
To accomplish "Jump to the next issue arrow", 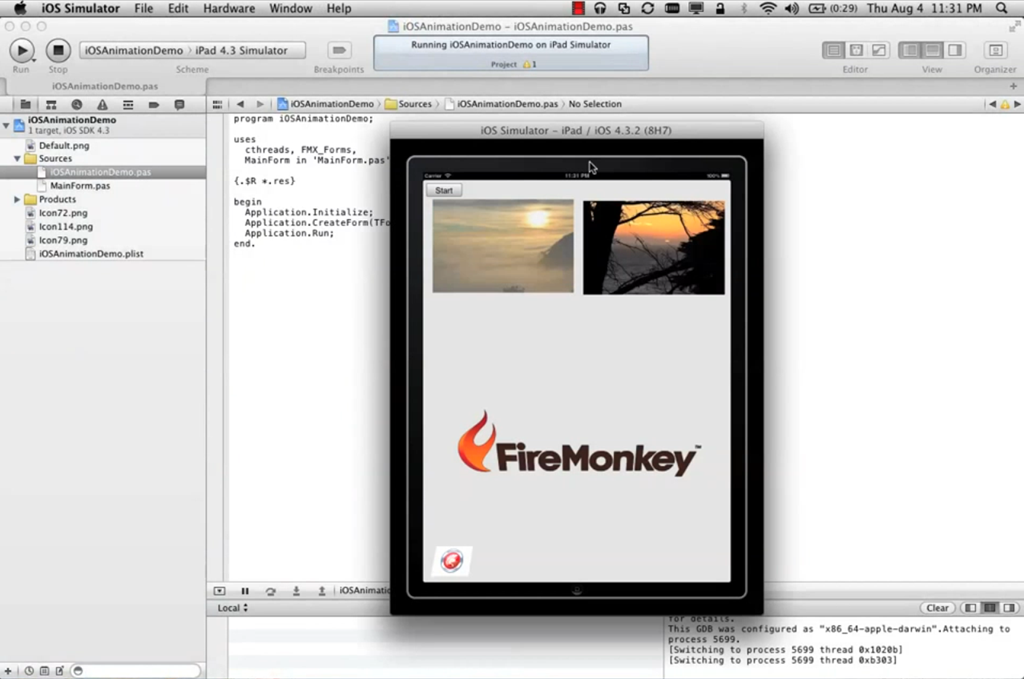I will point(1017,104).
